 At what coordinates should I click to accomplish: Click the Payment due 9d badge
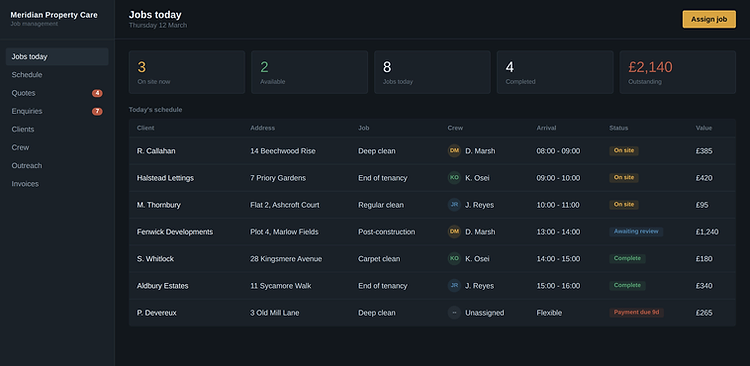[637, 312]
